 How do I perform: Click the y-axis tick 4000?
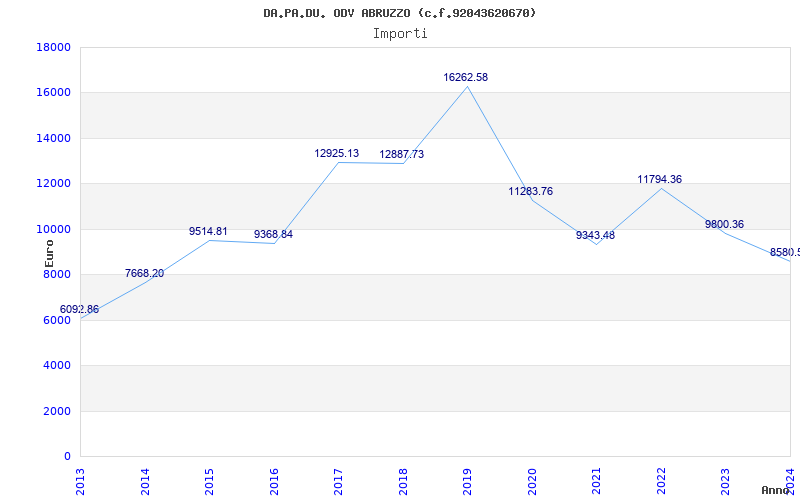tap(57, 366)
